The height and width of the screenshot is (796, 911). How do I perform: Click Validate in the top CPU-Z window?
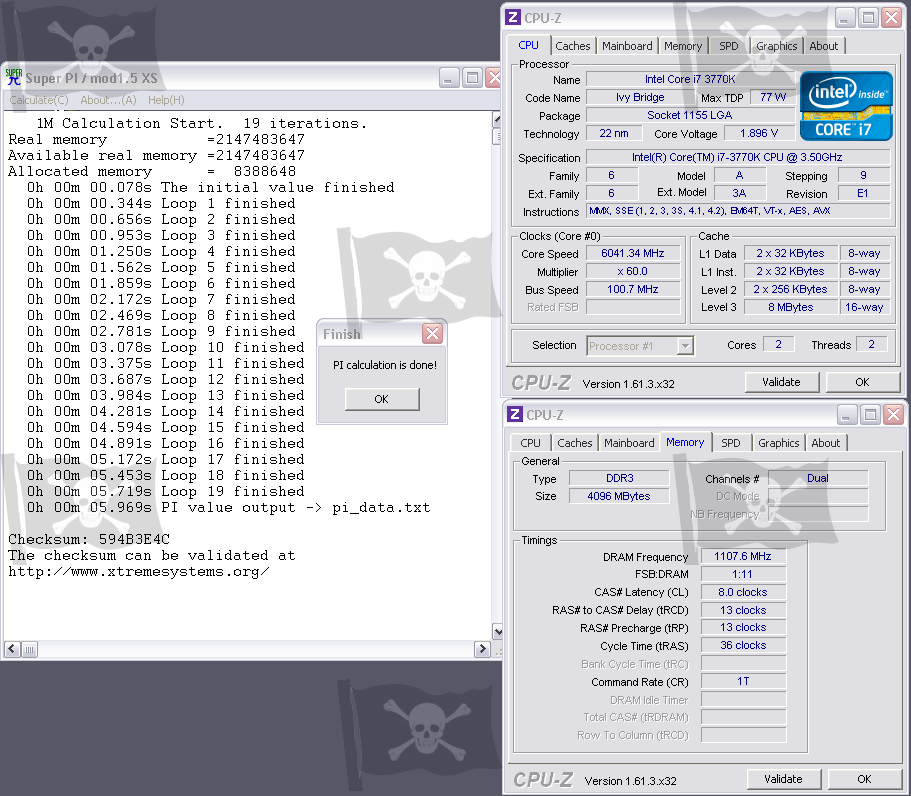(x=781, y=382)
